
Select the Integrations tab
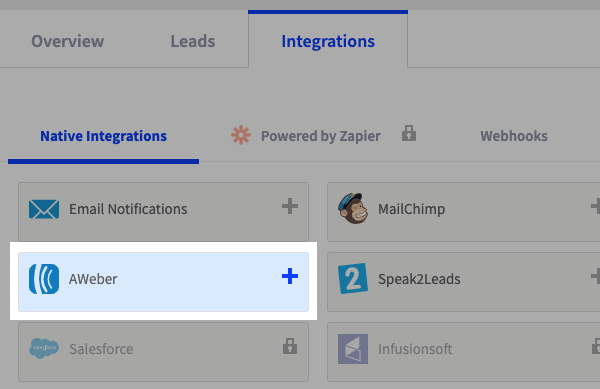[x=328, y=41]
